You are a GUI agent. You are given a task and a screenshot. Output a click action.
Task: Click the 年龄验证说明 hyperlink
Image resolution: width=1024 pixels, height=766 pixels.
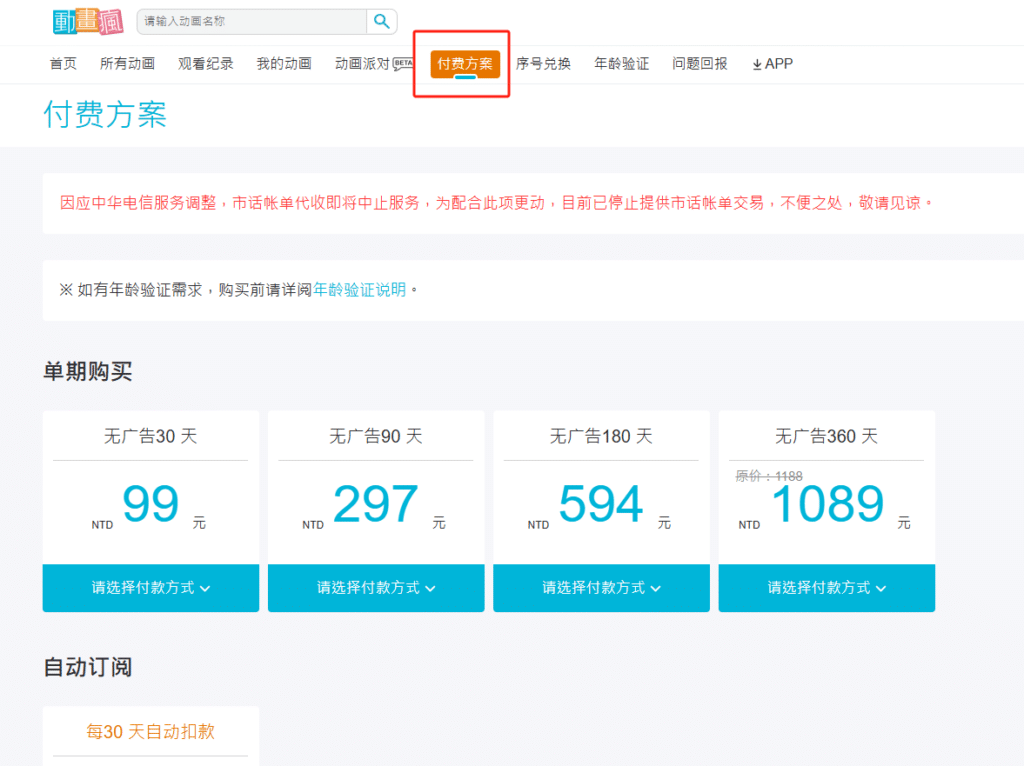(359, 290)
